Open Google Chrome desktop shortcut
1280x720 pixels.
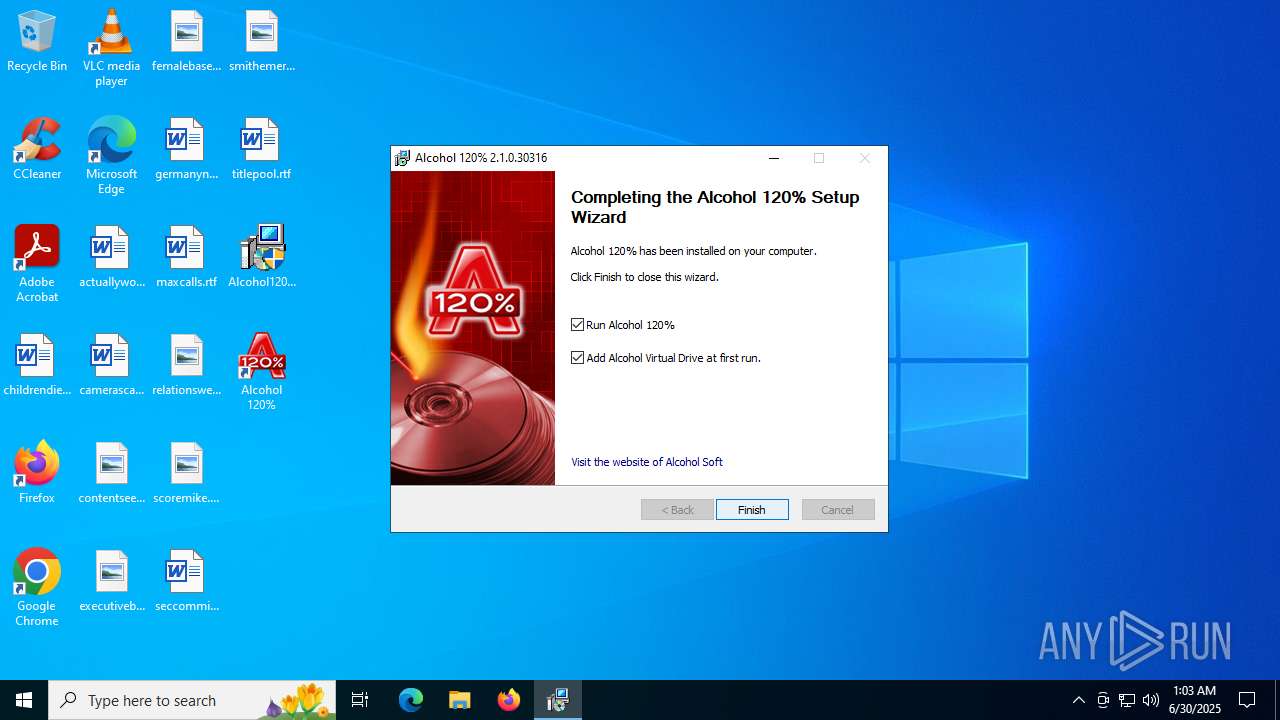pos(37,588)
